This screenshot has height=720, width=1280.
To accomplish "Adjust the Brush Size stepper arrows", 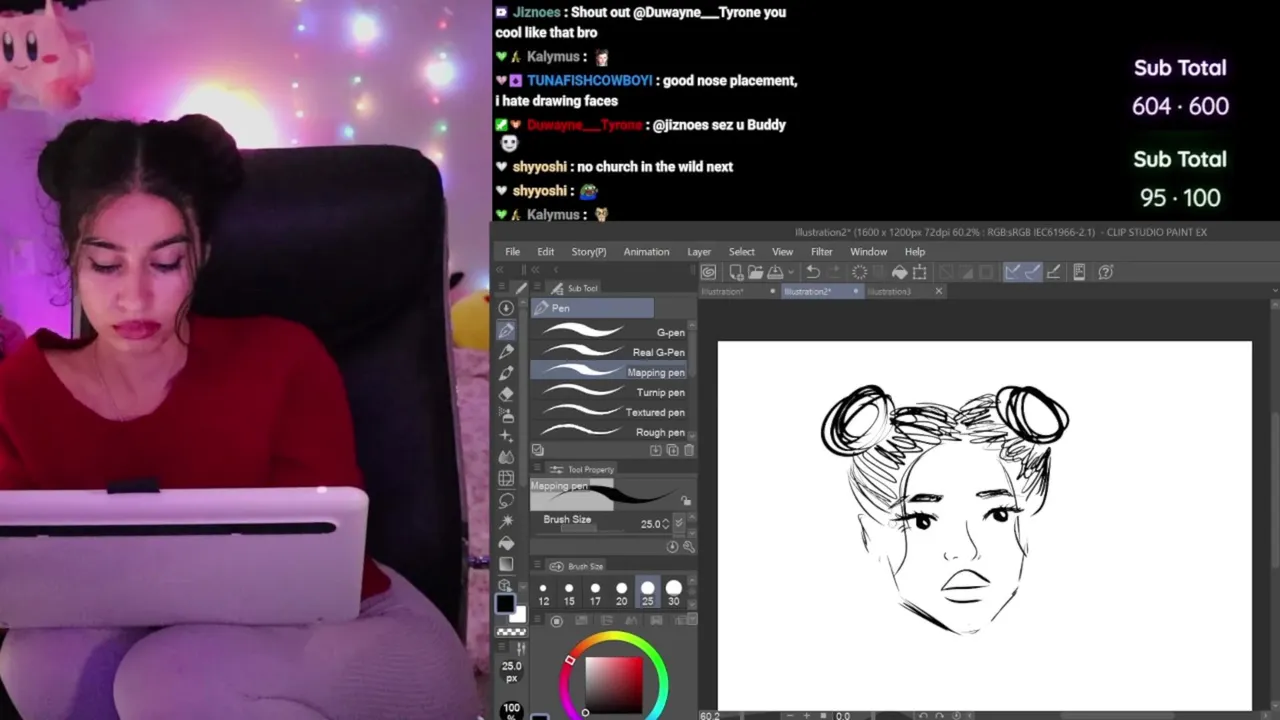I will [x=665, y=523].
